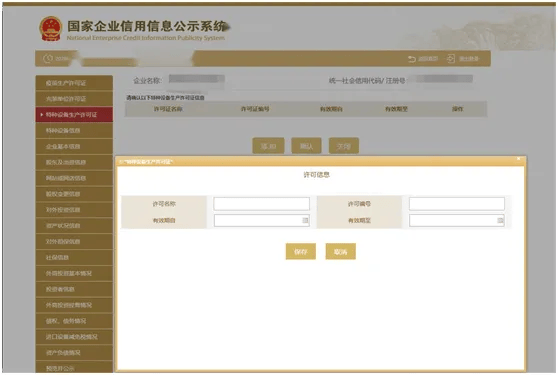Screen dimensions: 558x375
Task: Click the 许可证名称 column header
Action: click(168, 109)
